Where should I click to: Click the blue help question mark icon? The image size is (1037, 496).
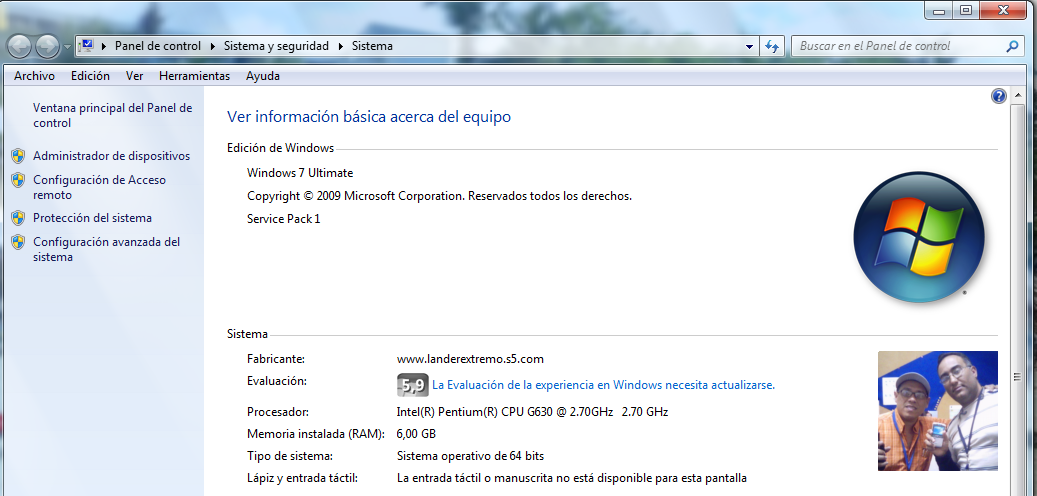[999, 97]
